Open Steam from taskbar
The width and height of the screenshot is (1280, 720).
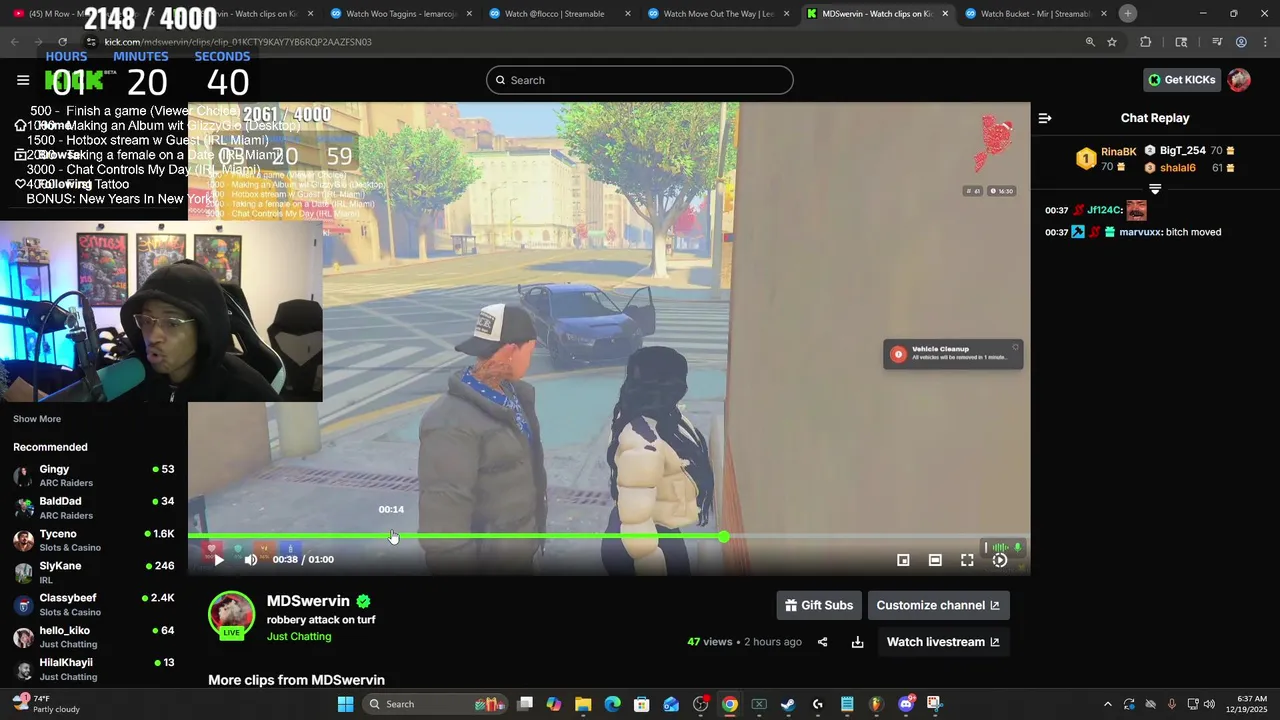pyautogui.click(x=788, y=704)
